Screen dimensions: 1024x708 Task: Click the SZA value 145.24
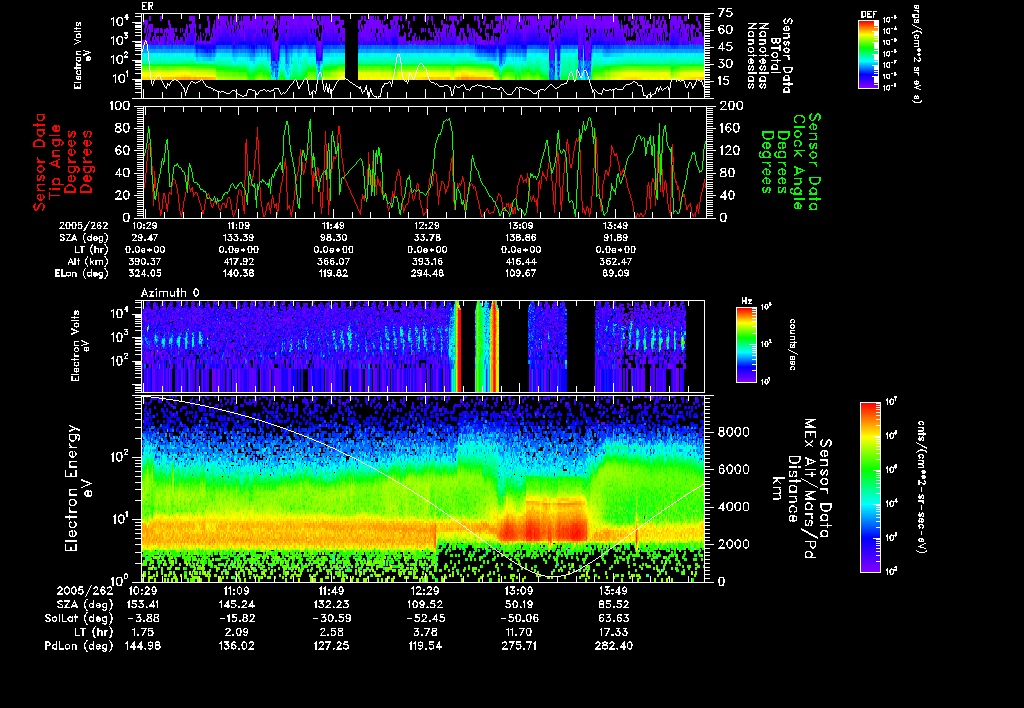(236, 605)
